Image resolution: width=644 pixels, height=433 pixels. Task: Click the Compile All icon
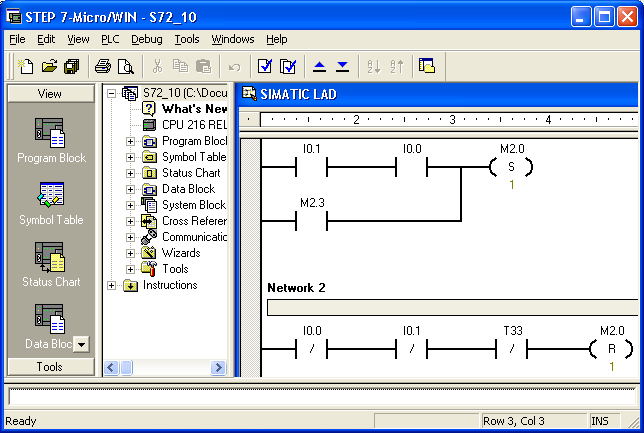coord(288,66)
